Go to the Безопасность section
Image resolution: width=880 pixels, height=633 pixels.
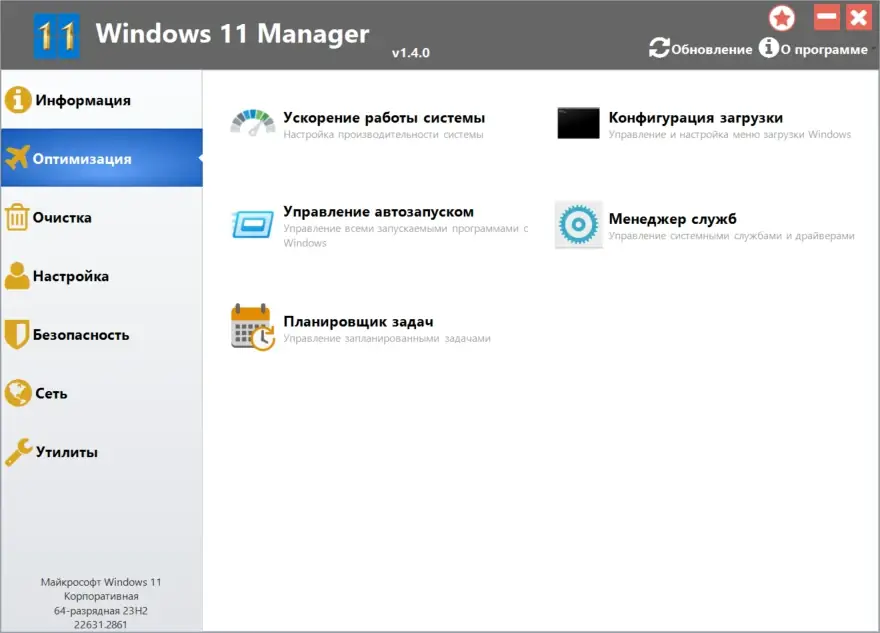[102, 334]
